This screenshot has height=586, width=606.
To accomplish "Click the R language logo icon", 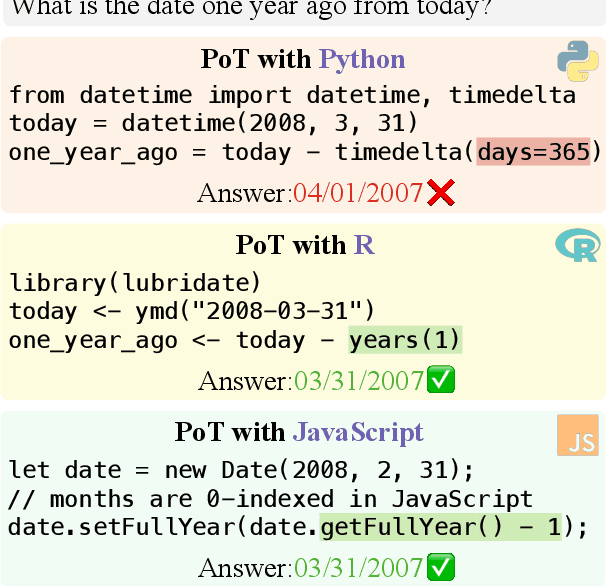I will [x=577, y=245].
